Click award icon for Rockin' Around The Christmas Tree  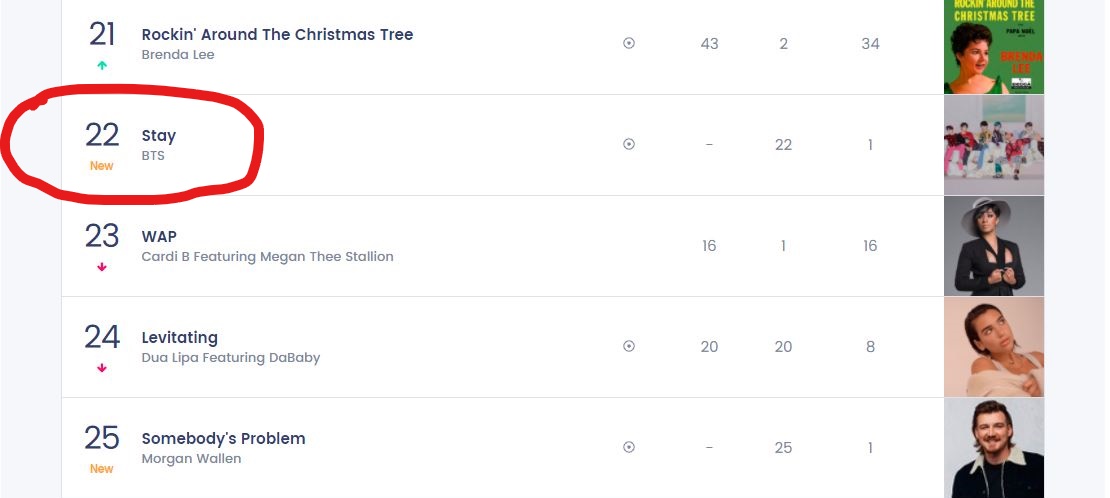coord(629,43)
